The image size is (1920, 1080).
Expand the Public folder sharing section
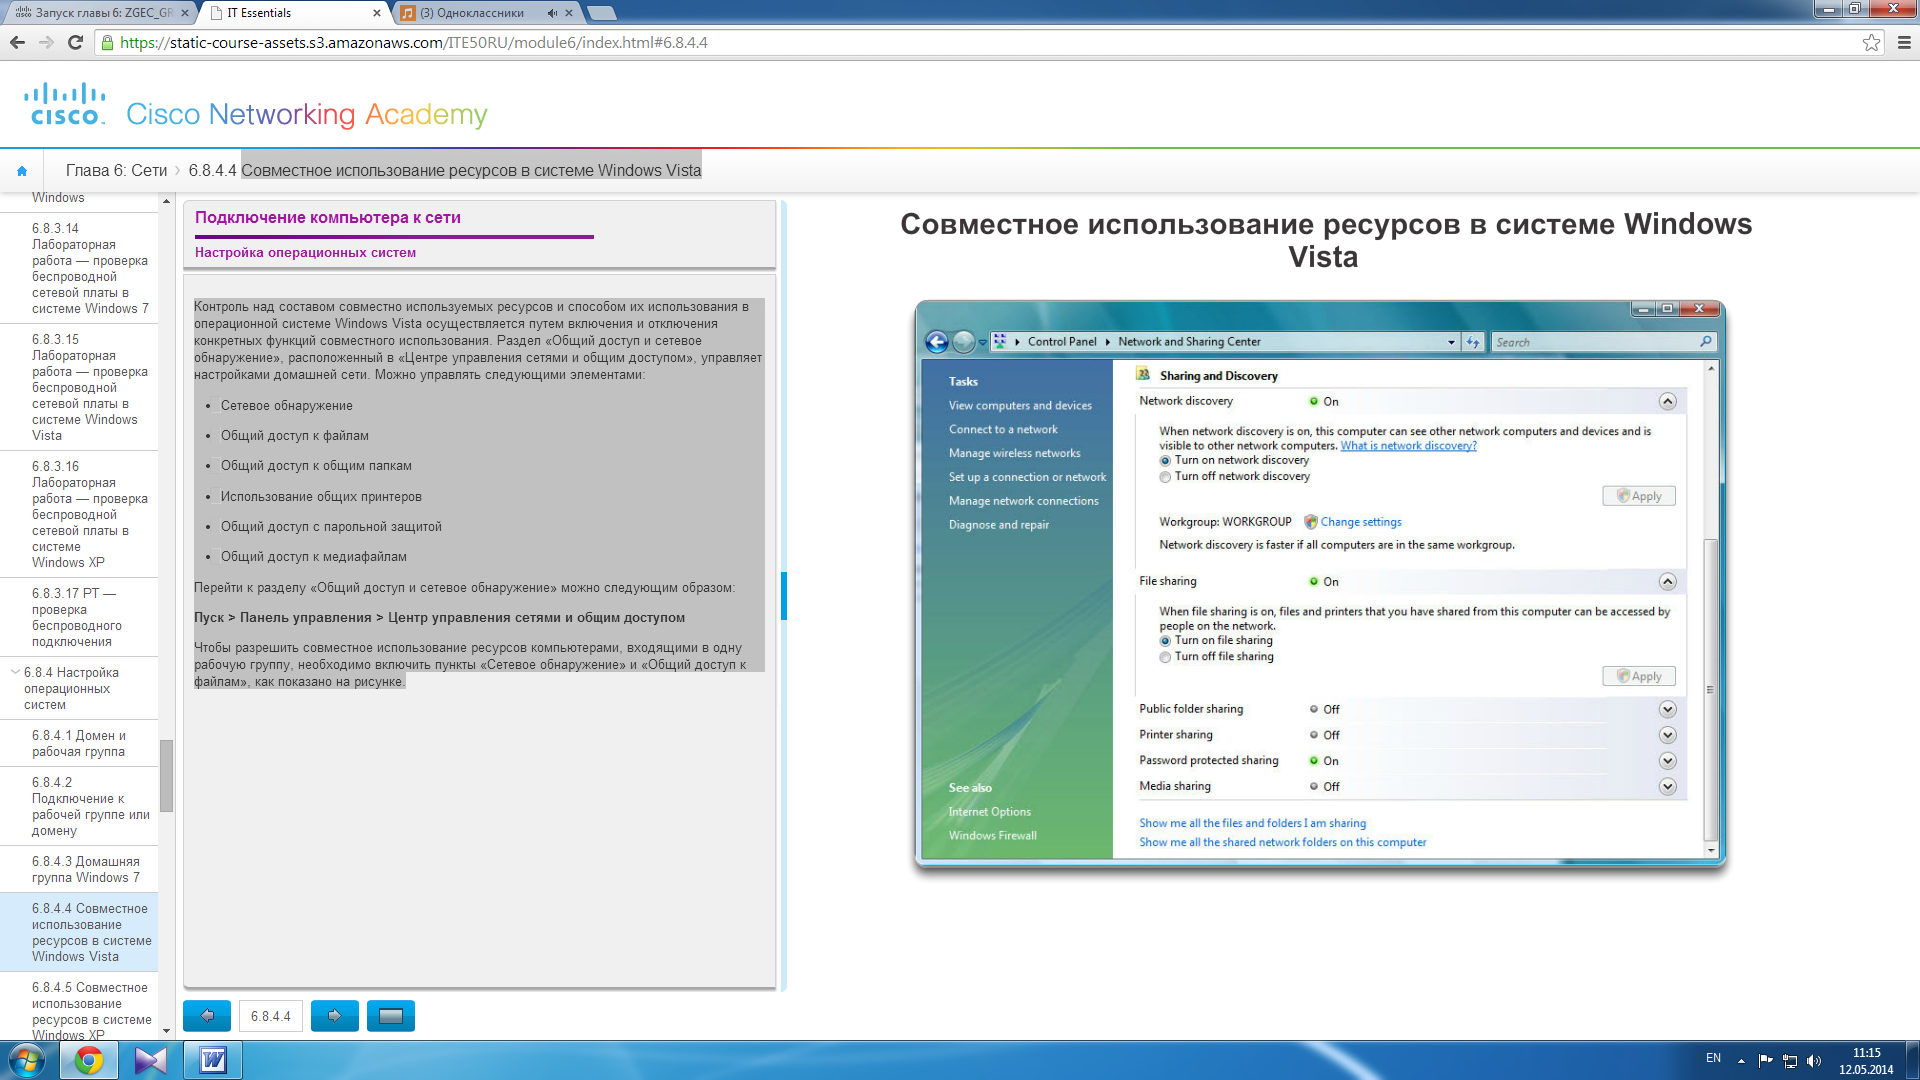point(1667,709)
